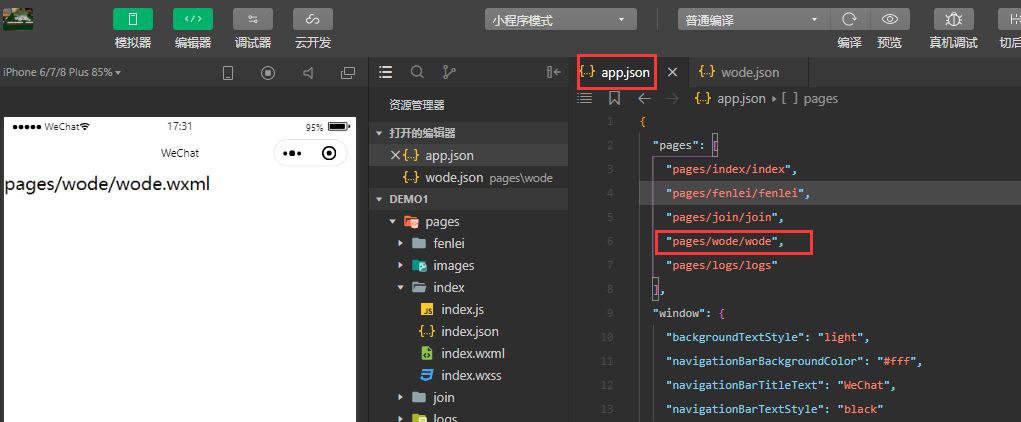
Task: Open the source control branch icon
Action: (x=449, y=72)
